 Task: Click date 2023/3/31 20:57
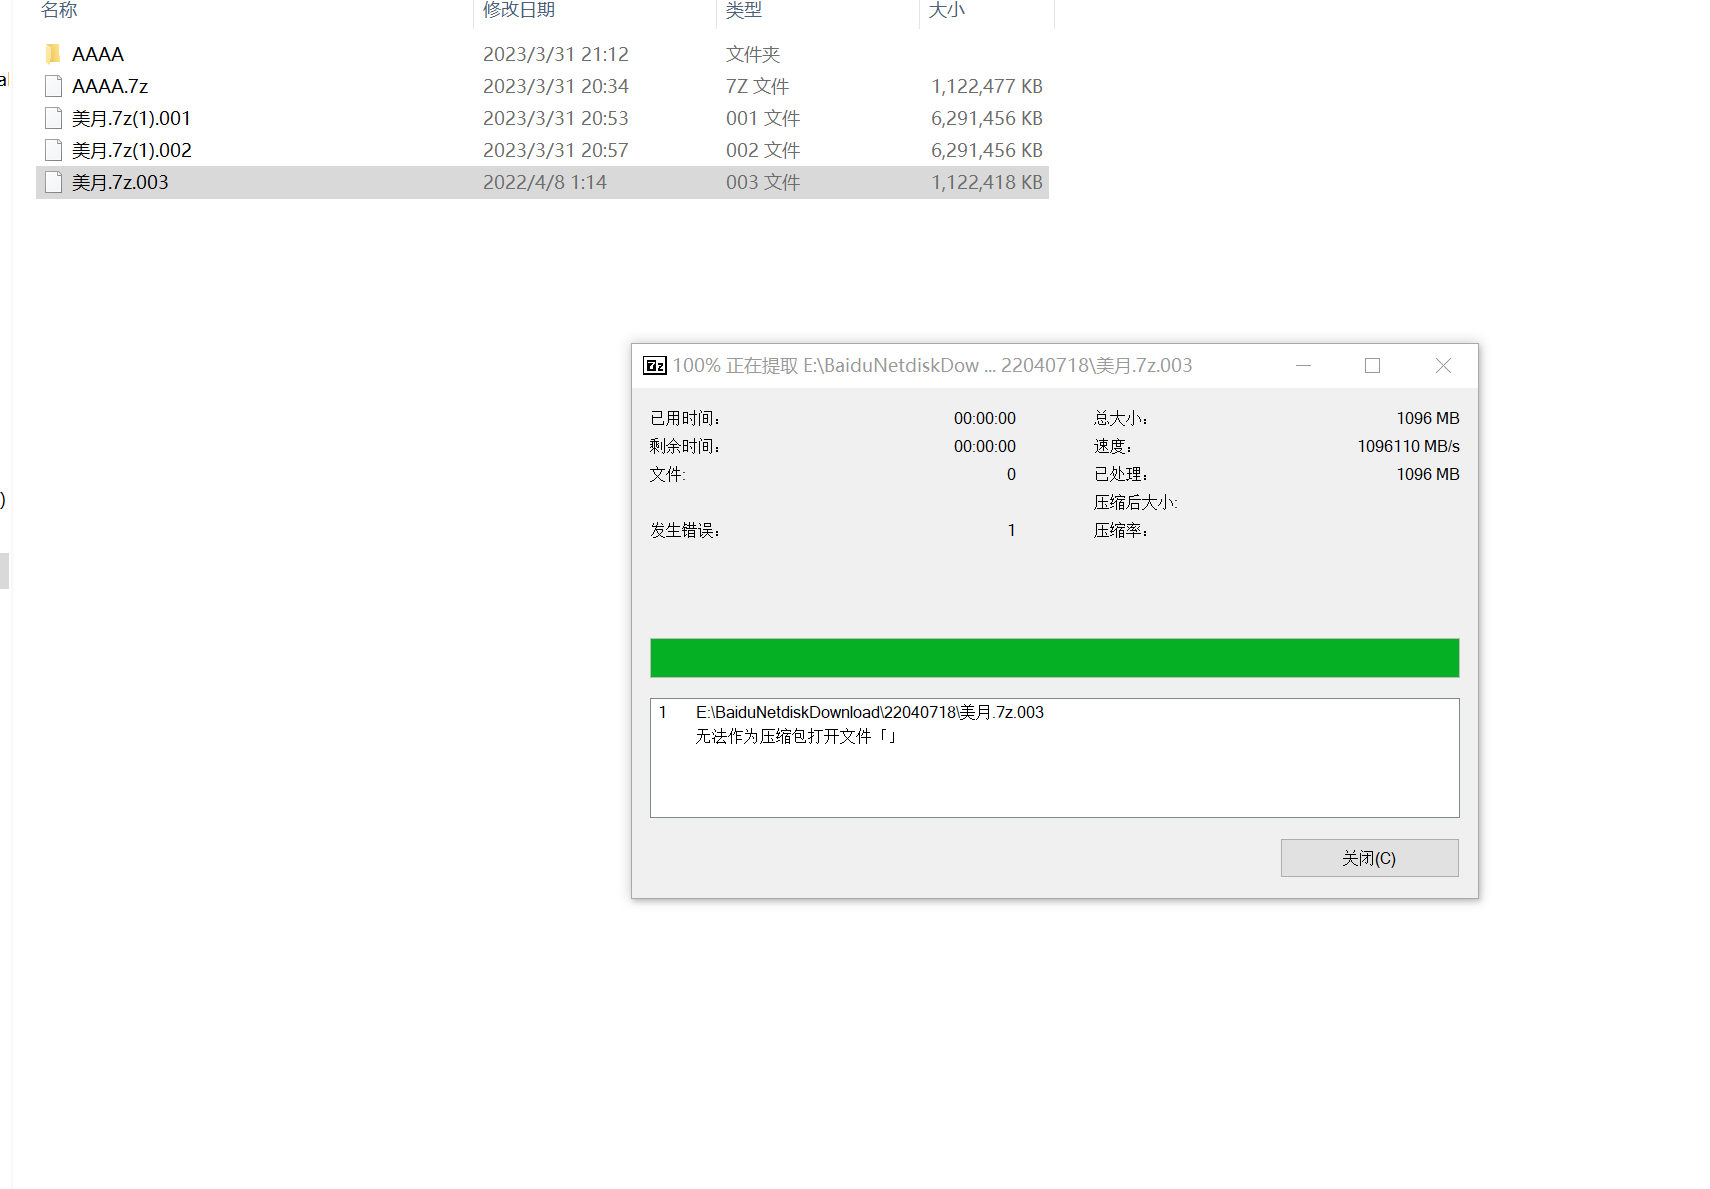556,150
